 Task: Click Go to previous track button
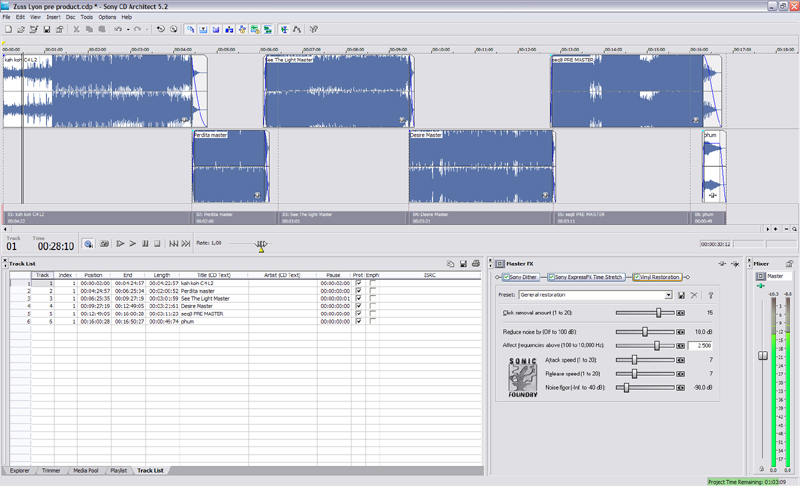173,244
